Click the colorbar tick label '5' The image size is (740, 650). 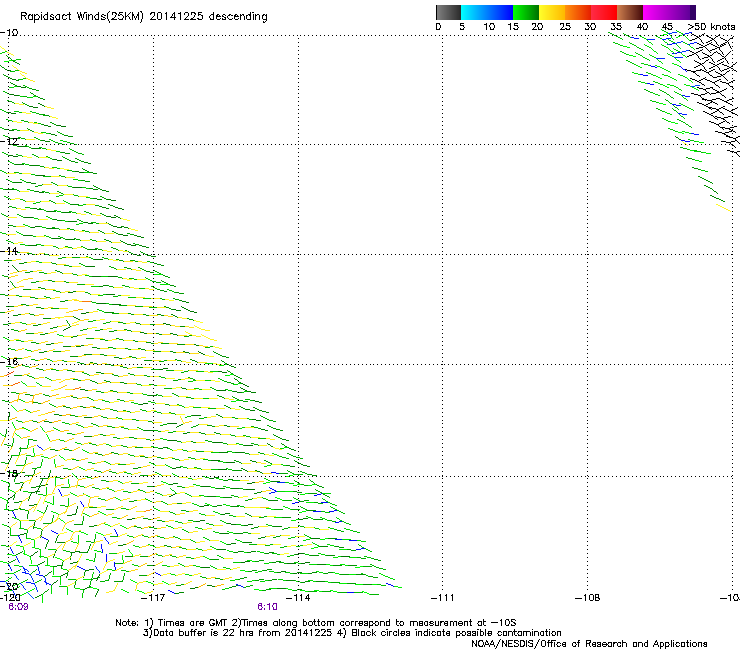point(462,27)
